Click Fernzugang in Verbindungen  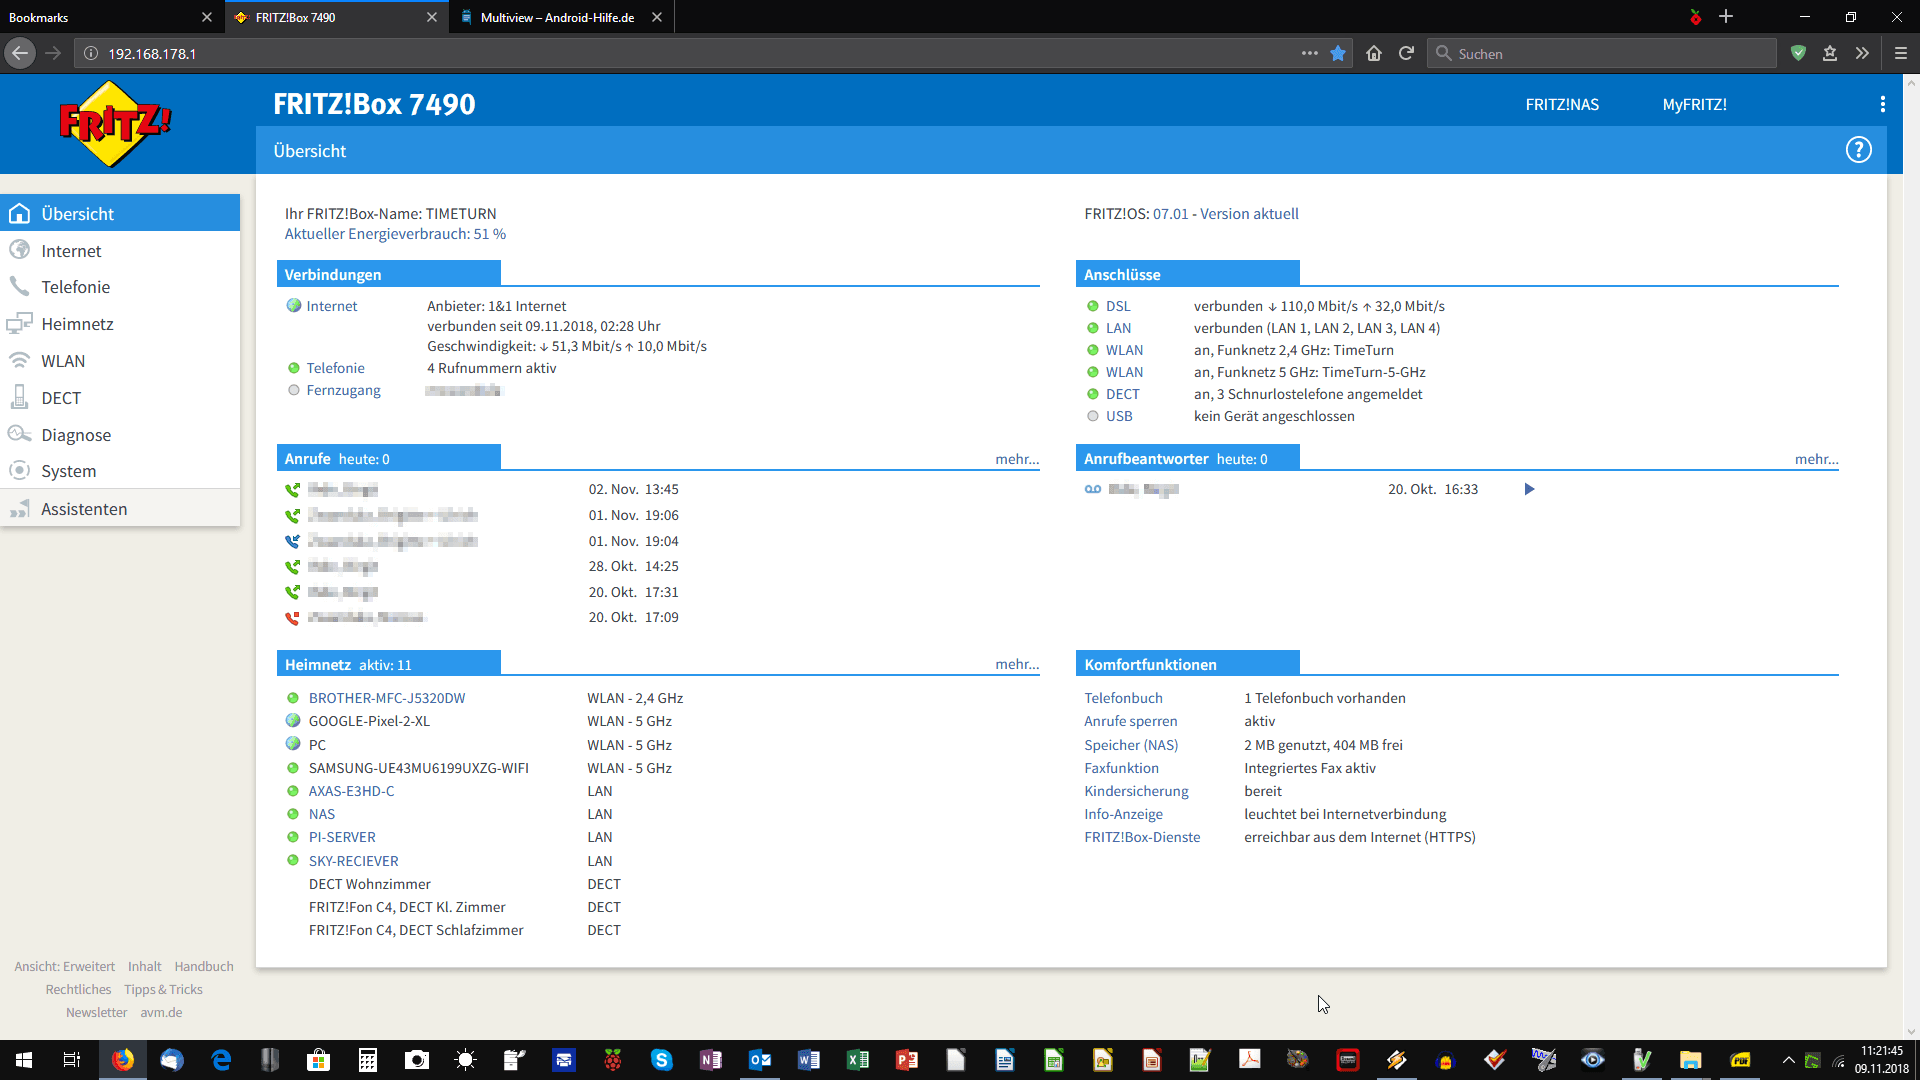(343, 390)
